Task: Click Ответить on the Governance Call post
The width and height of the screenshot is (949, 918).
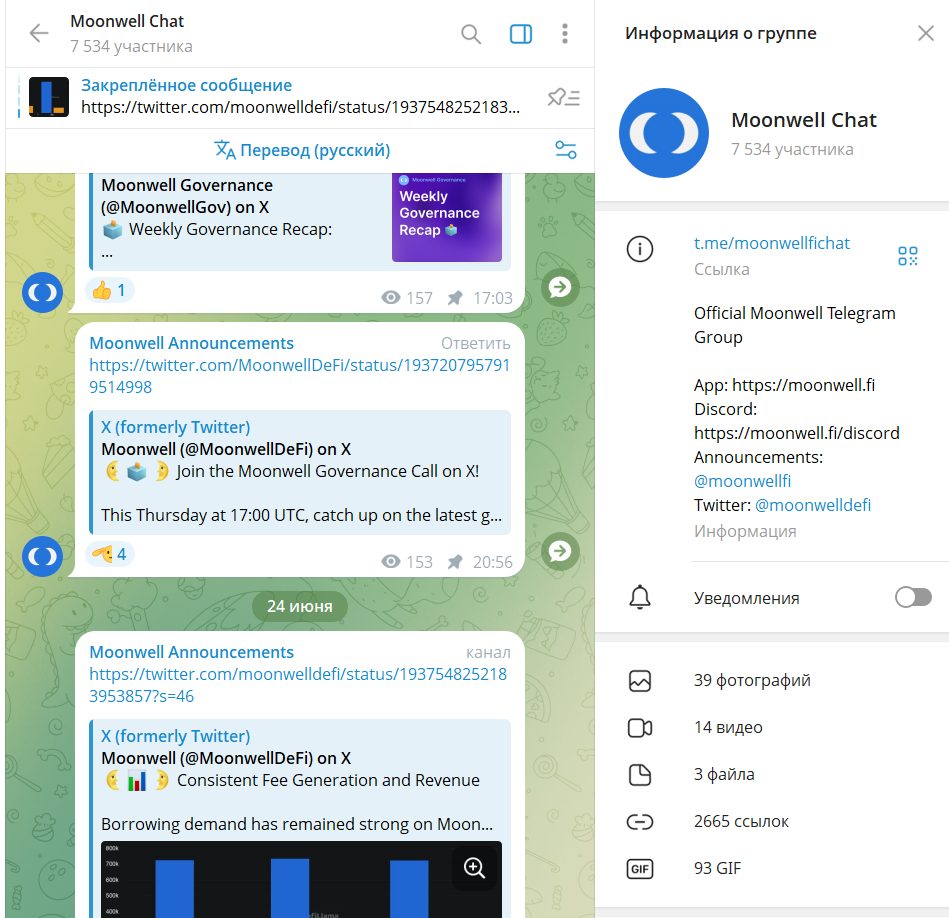Action: 475,344
